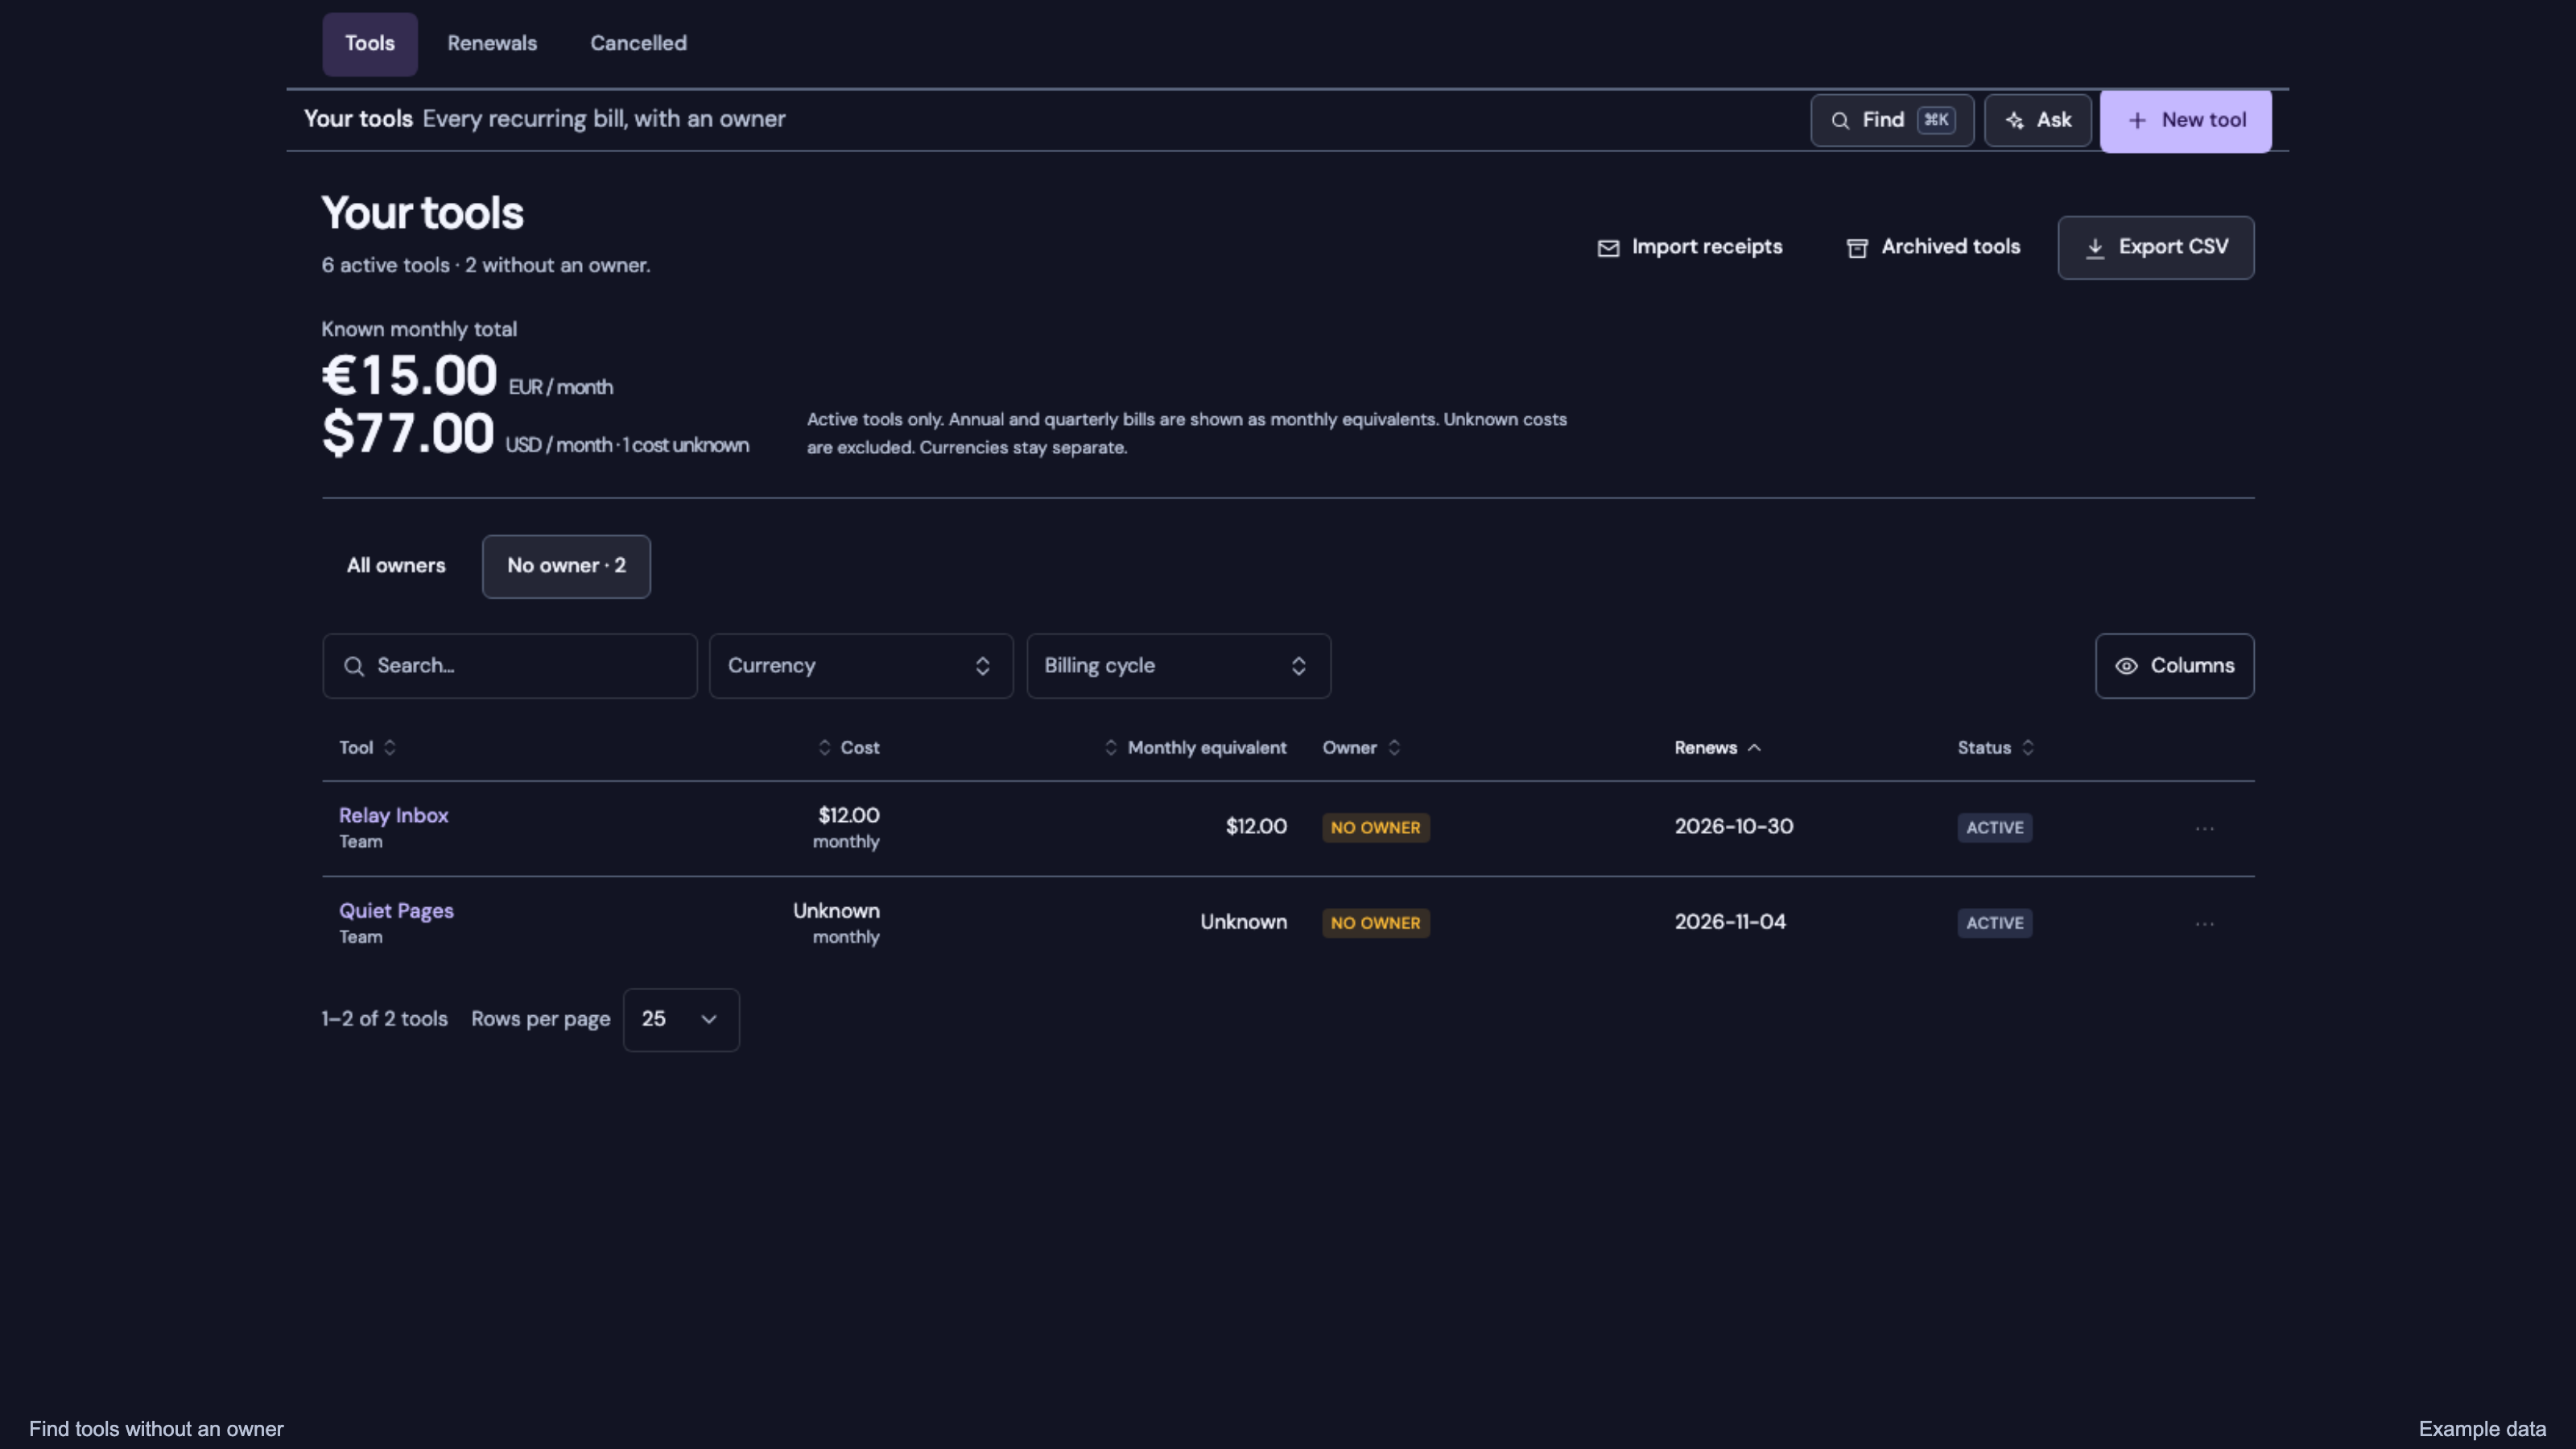
Task: Change Rows per page from 25
Action: tap(680, 1020)
